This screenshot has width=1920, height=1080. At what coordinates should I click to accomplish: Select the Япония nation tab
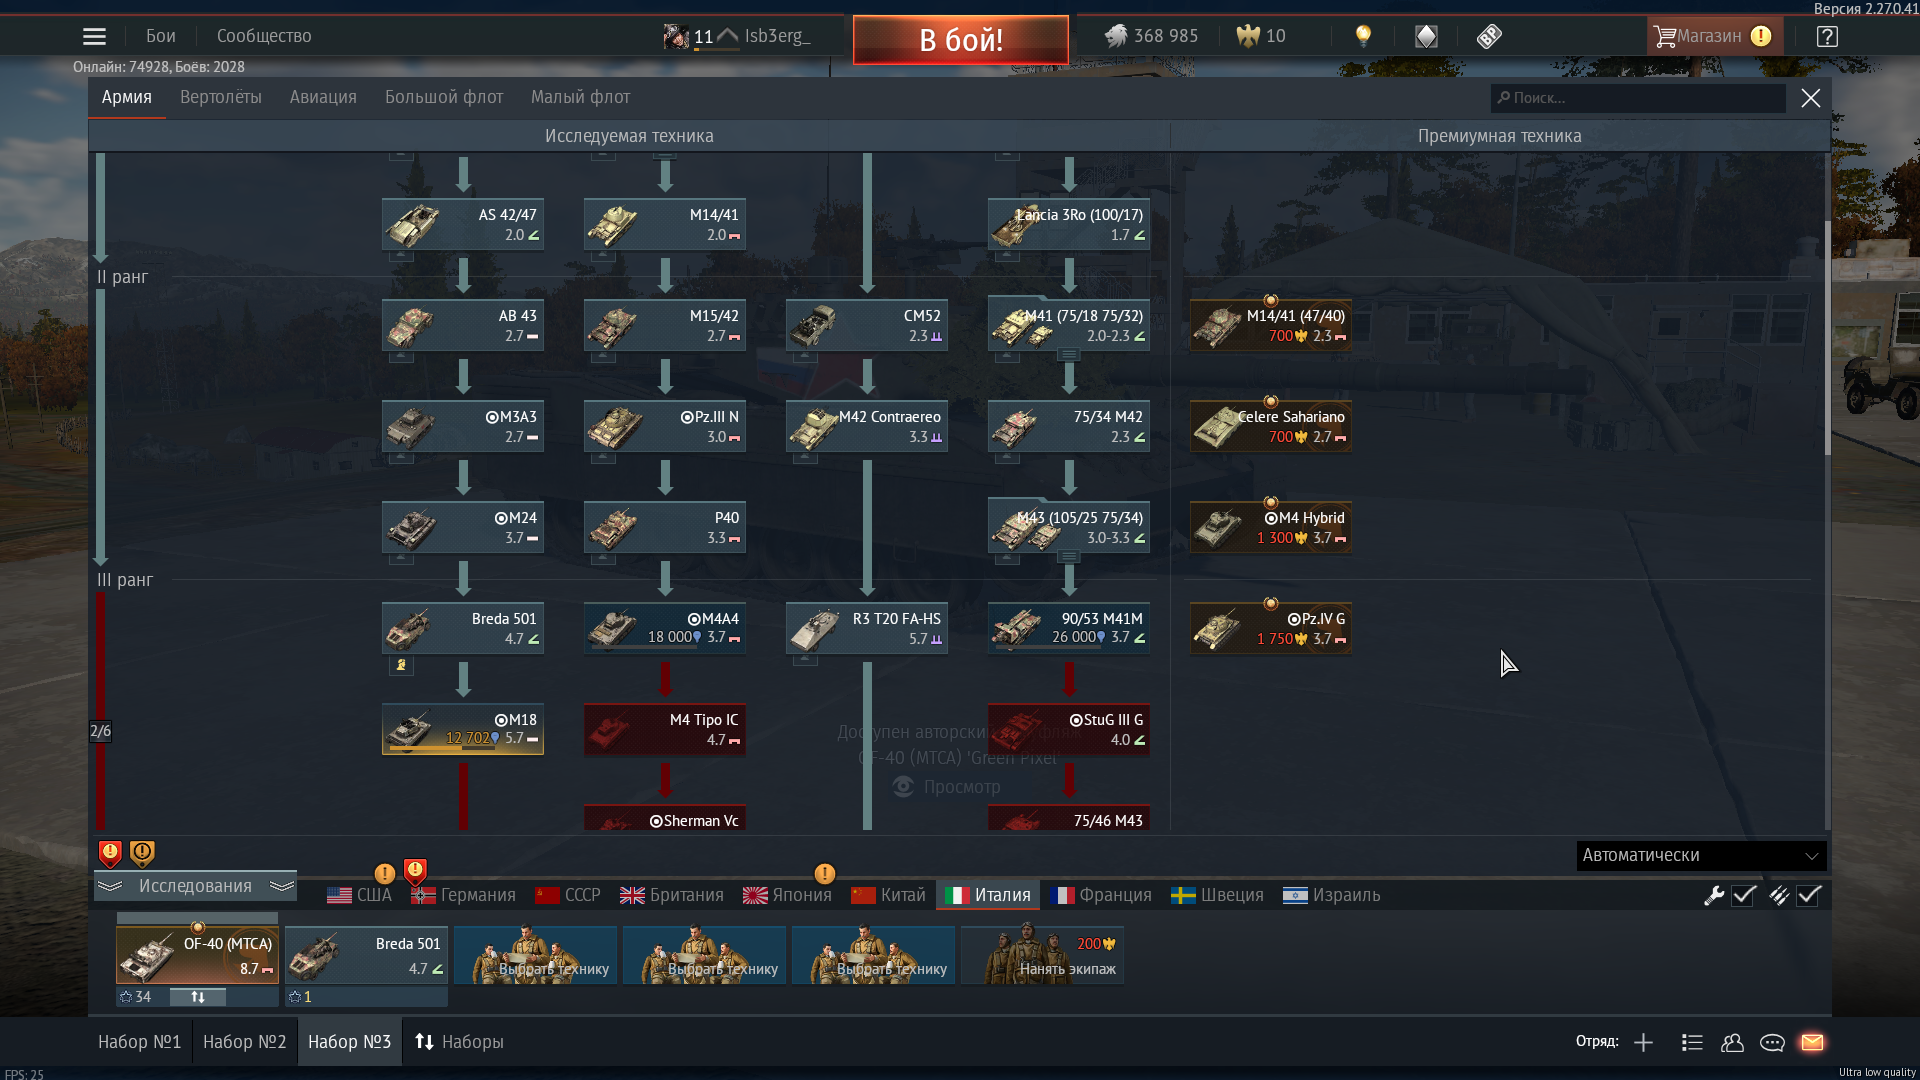pos(787,895)
